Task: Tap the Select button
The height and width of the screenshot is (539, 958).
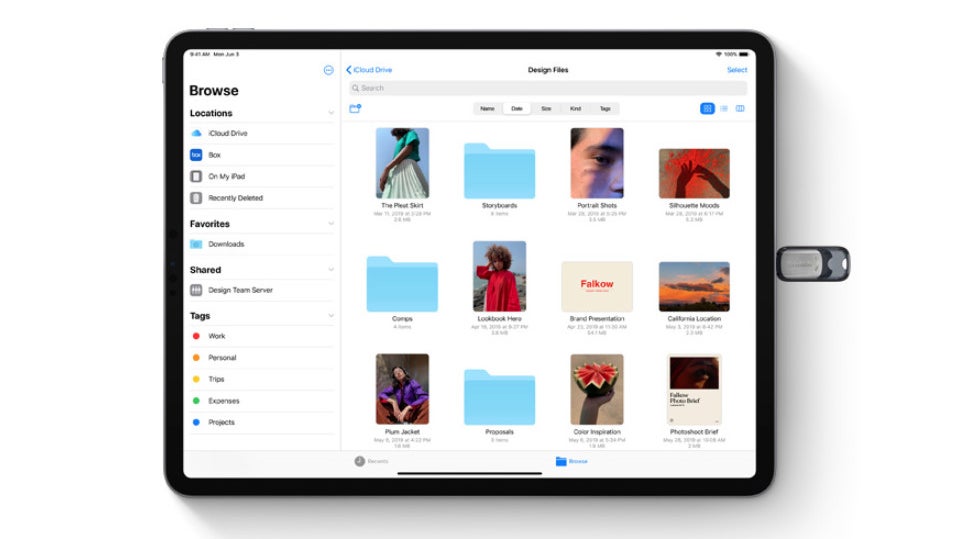Action: 737,70
